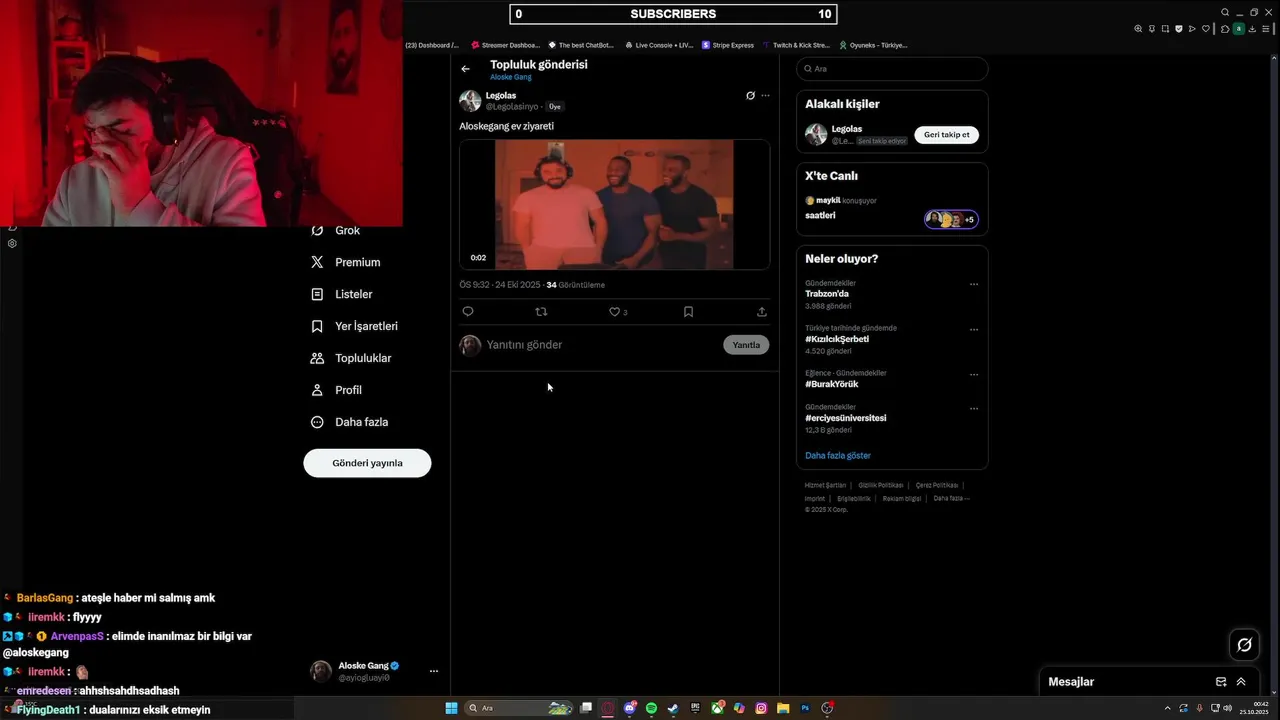
Task: Click the +5 listeners avatar badge
Action: point(951,219)
